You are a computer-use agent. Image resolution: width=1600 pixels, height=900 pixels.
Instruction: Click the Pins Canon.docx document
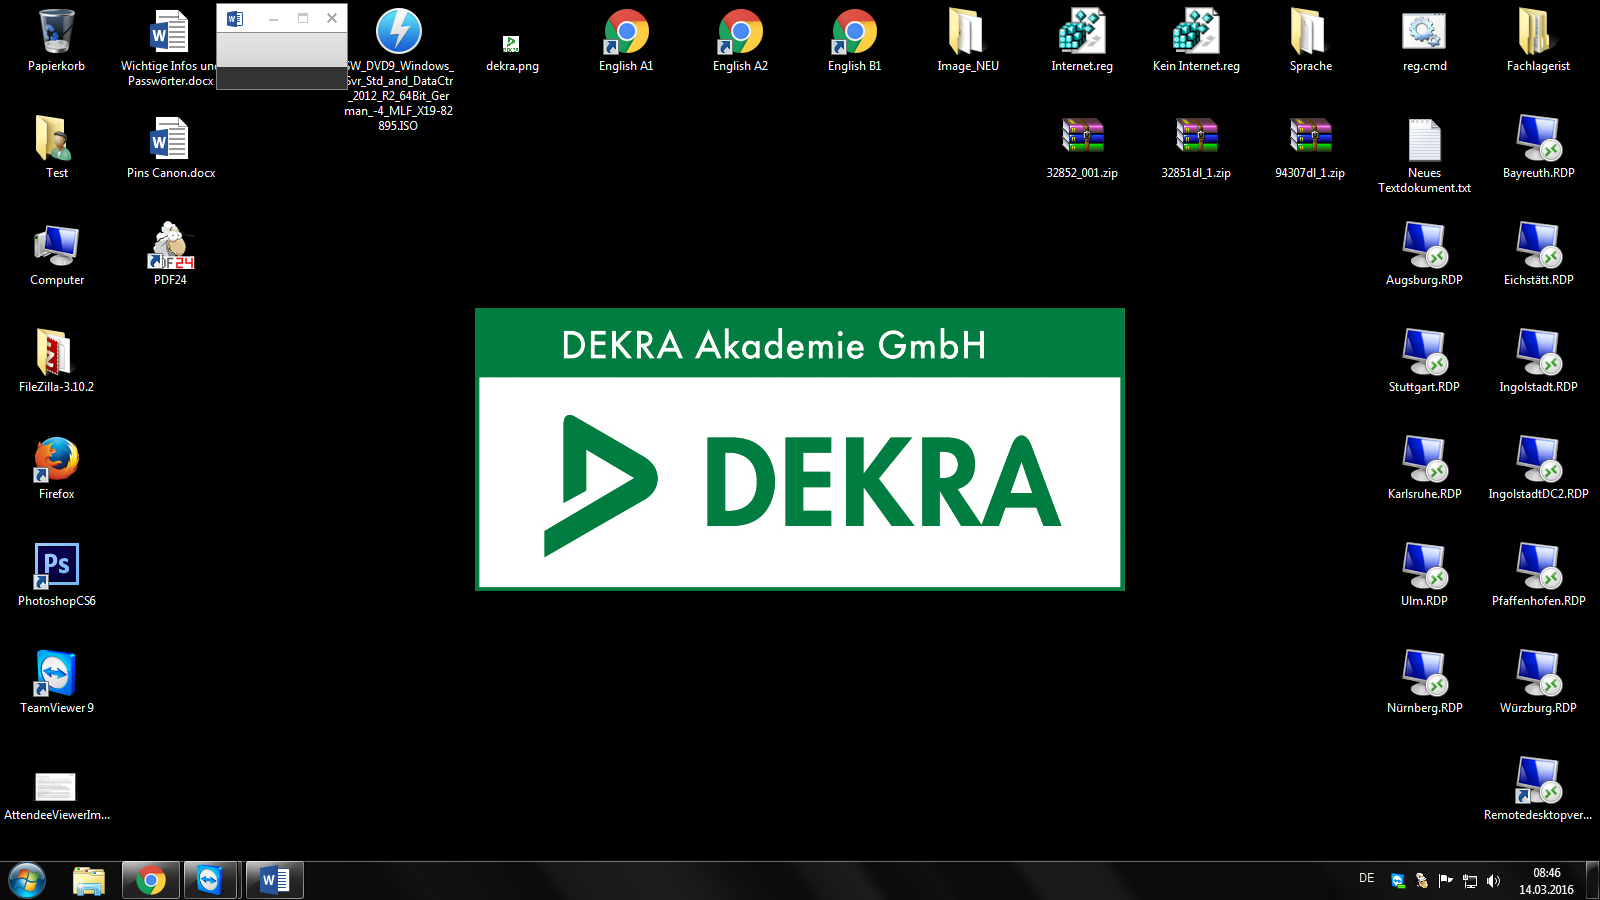[x=170, y=140]
